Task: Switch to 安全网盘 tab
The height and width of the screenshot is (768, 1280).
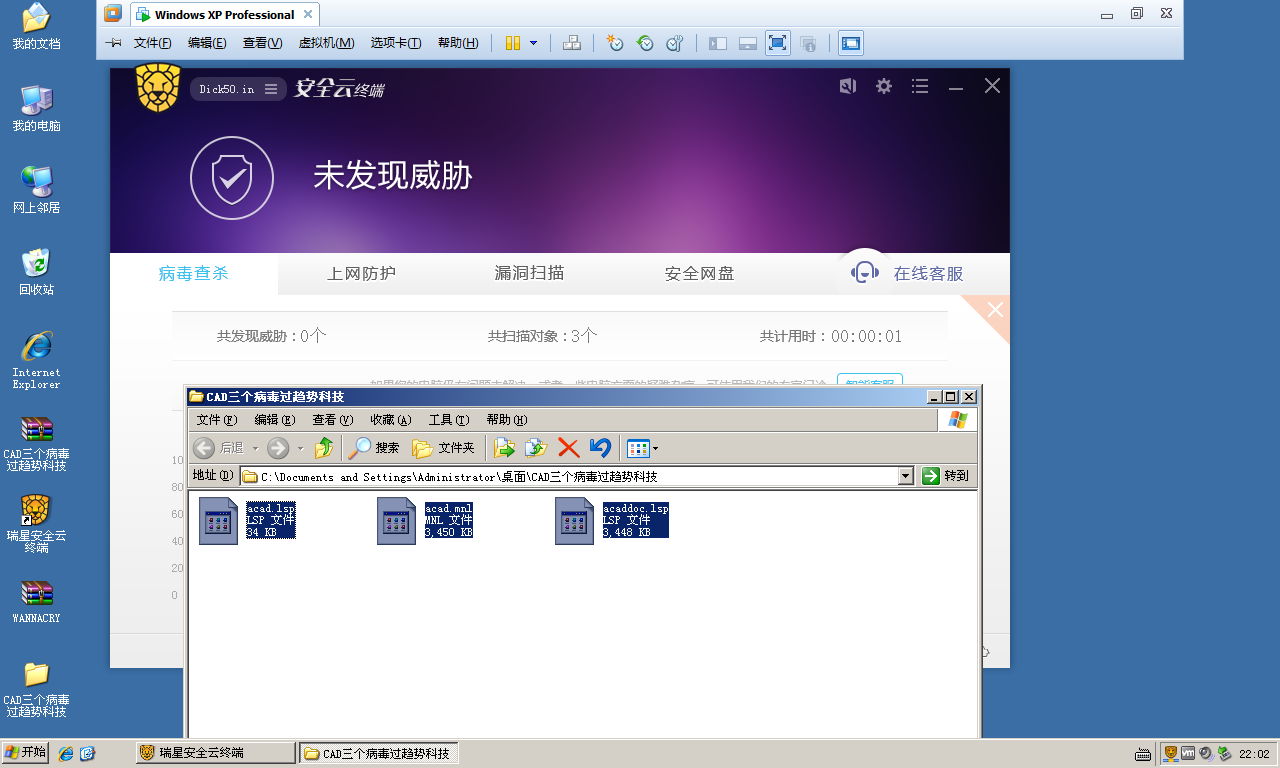Action: click(700, 273)
